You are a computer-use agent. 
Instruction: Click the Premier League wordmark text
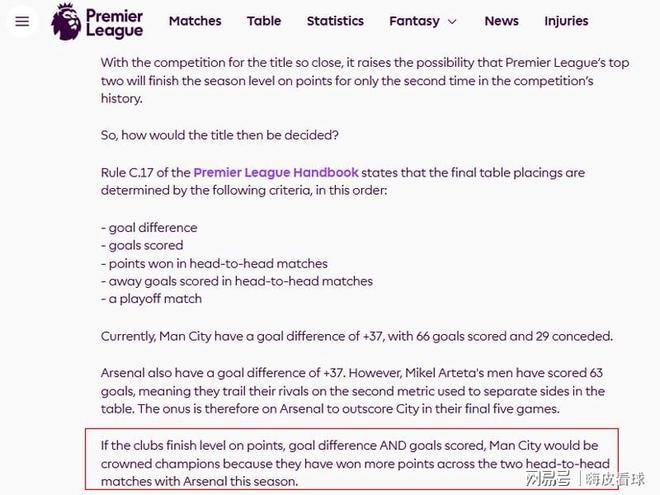point(114,22)
